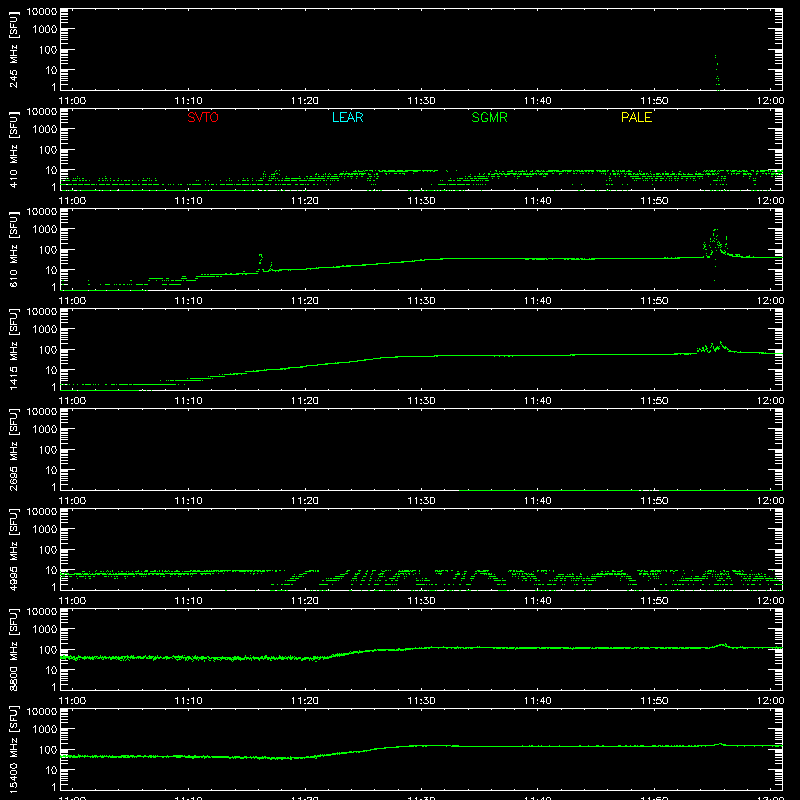This screenshot has width=800, height=800.
Task: Click the 610 MHz burst peak near 11:55
Action: tap(715, 245)
